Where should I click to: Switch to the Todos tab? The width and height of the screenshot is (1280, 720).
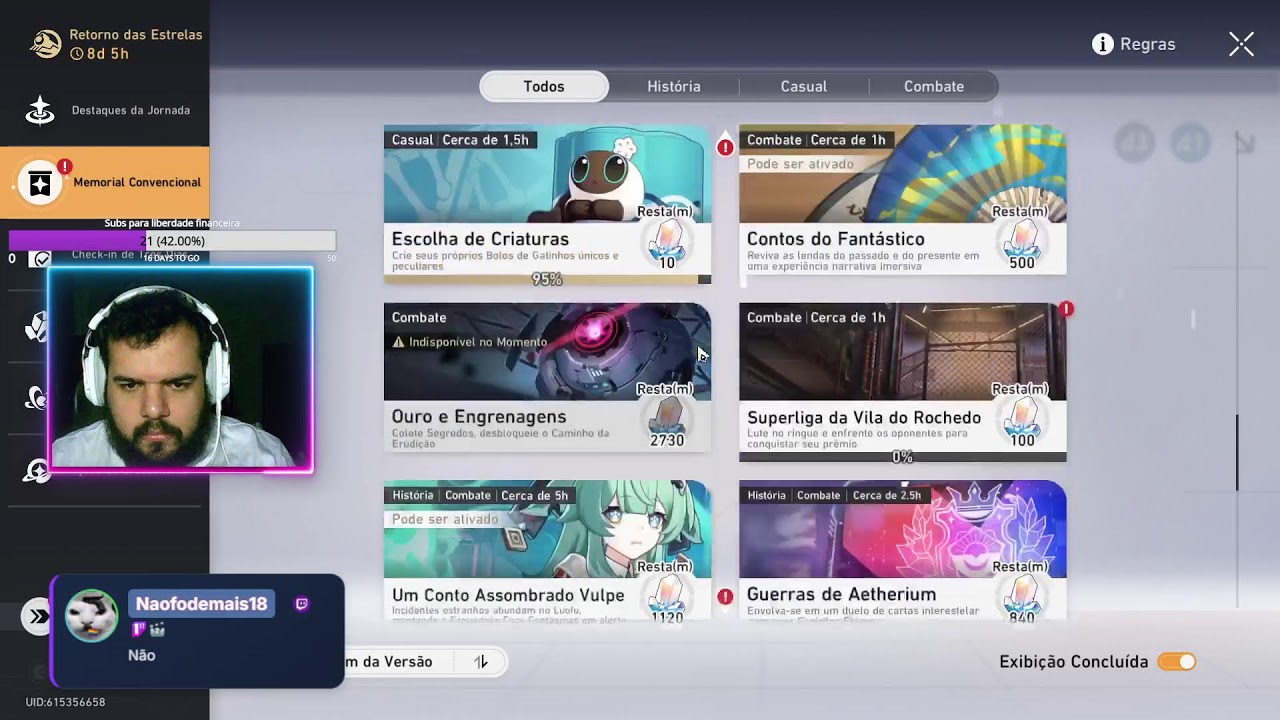tap(544, 86)
